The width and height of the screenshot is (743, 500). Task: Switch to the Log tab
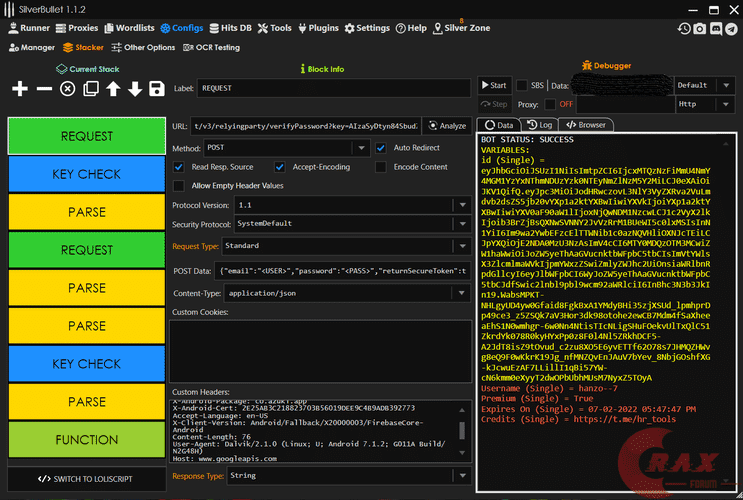click(x=541, y=125)
